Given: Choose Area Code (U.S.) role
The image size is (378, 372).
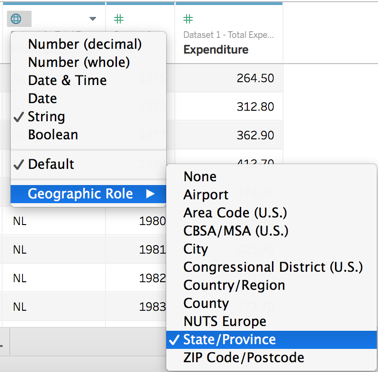Looking at the screenshot, I should (x=272, y=213).
